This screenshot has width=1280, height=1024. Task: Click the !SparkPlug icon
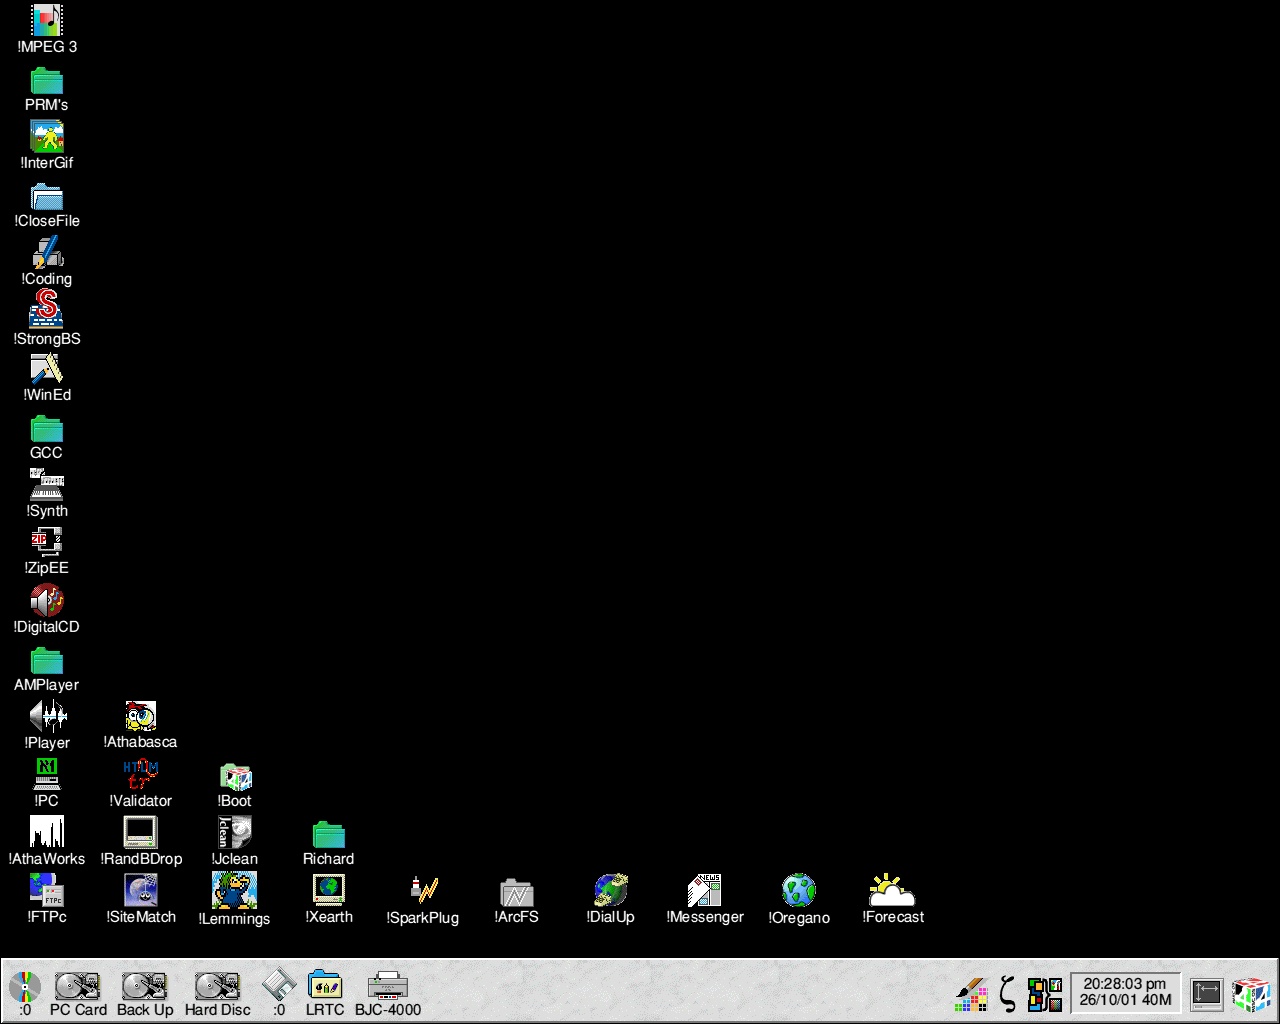[423, 900]
